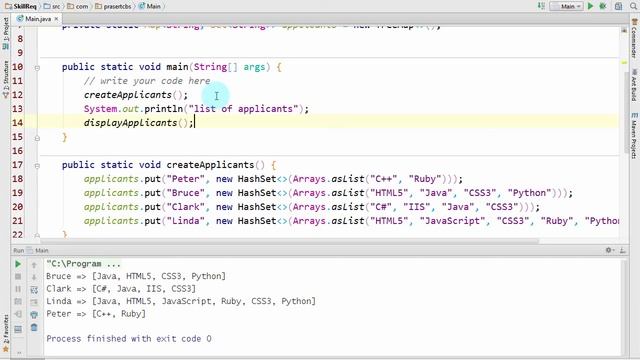Click the Main class breadcrumb
This screenshot has height=360, width=640.
[150, 6]
